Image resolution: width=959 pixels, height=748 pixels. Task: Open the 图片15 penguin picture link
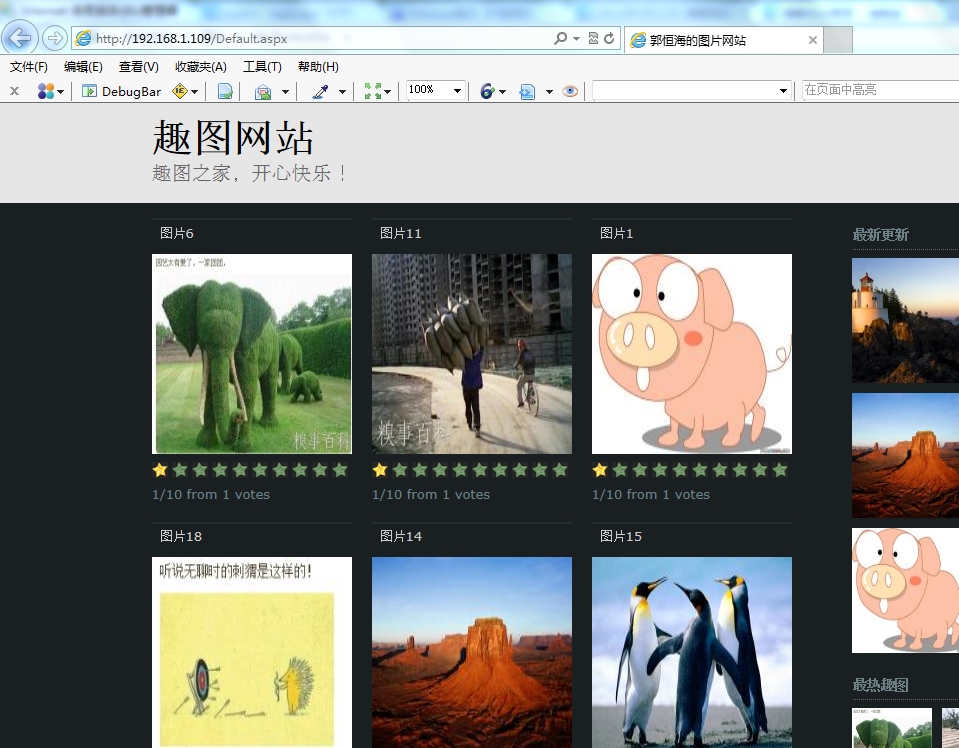(691, 652)
